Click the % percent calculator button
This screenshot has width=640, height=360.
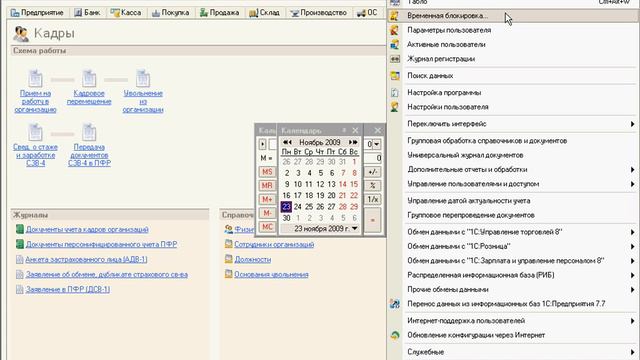coord(373,186)
